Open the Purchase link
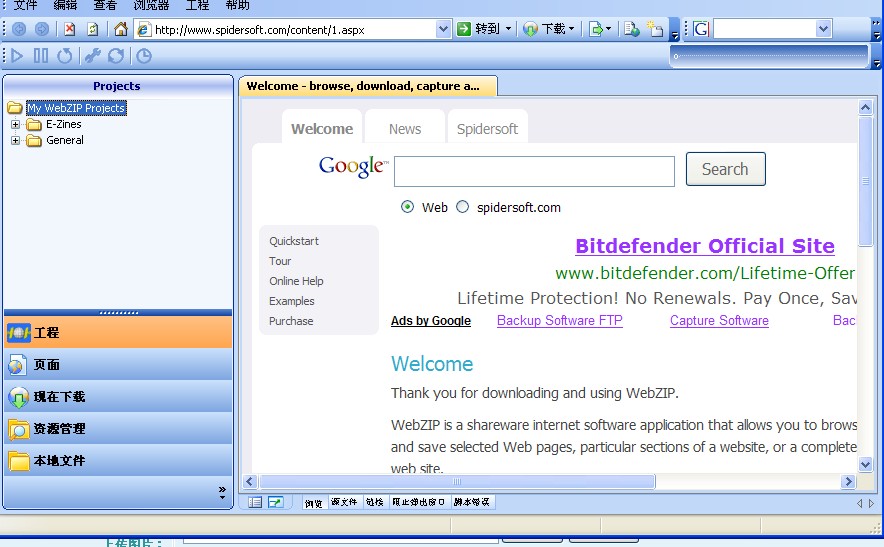Screen dimensions: 884x547 [291, 321]
